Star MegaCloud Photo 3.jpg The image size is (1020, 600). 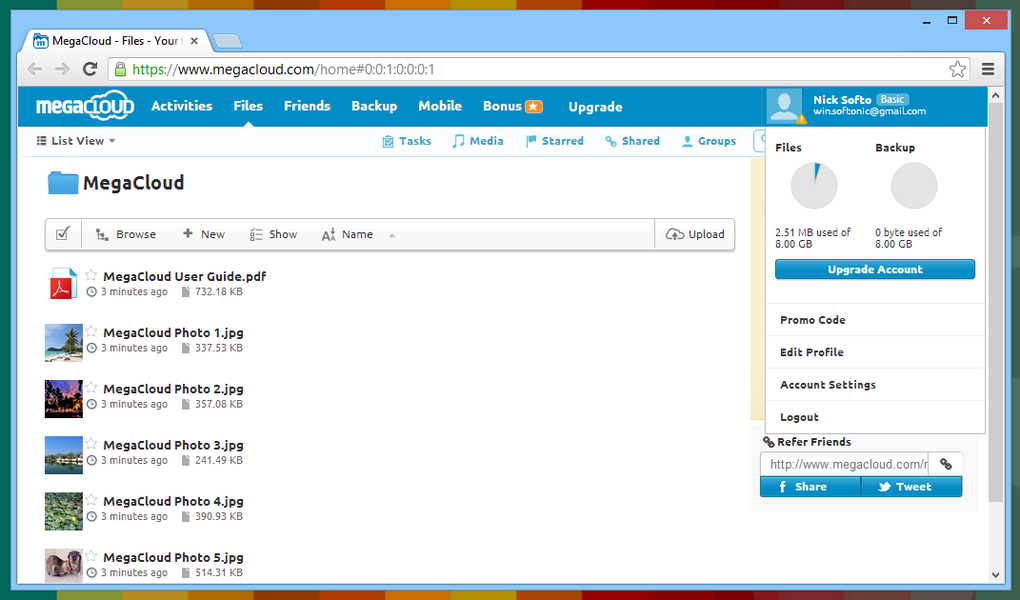(91, 444)
